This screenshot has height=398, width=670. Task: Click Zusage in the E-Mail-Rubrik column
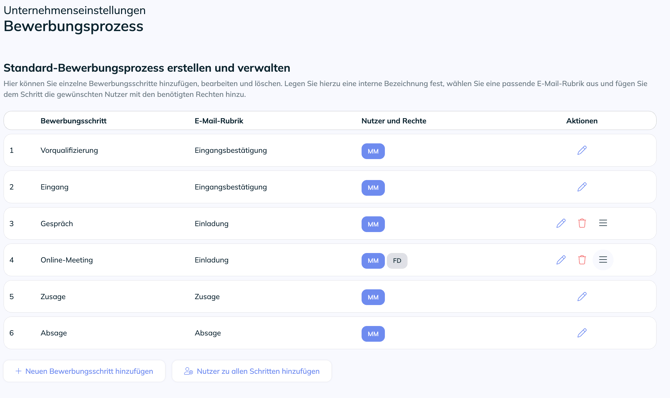[x=207, y=297]
